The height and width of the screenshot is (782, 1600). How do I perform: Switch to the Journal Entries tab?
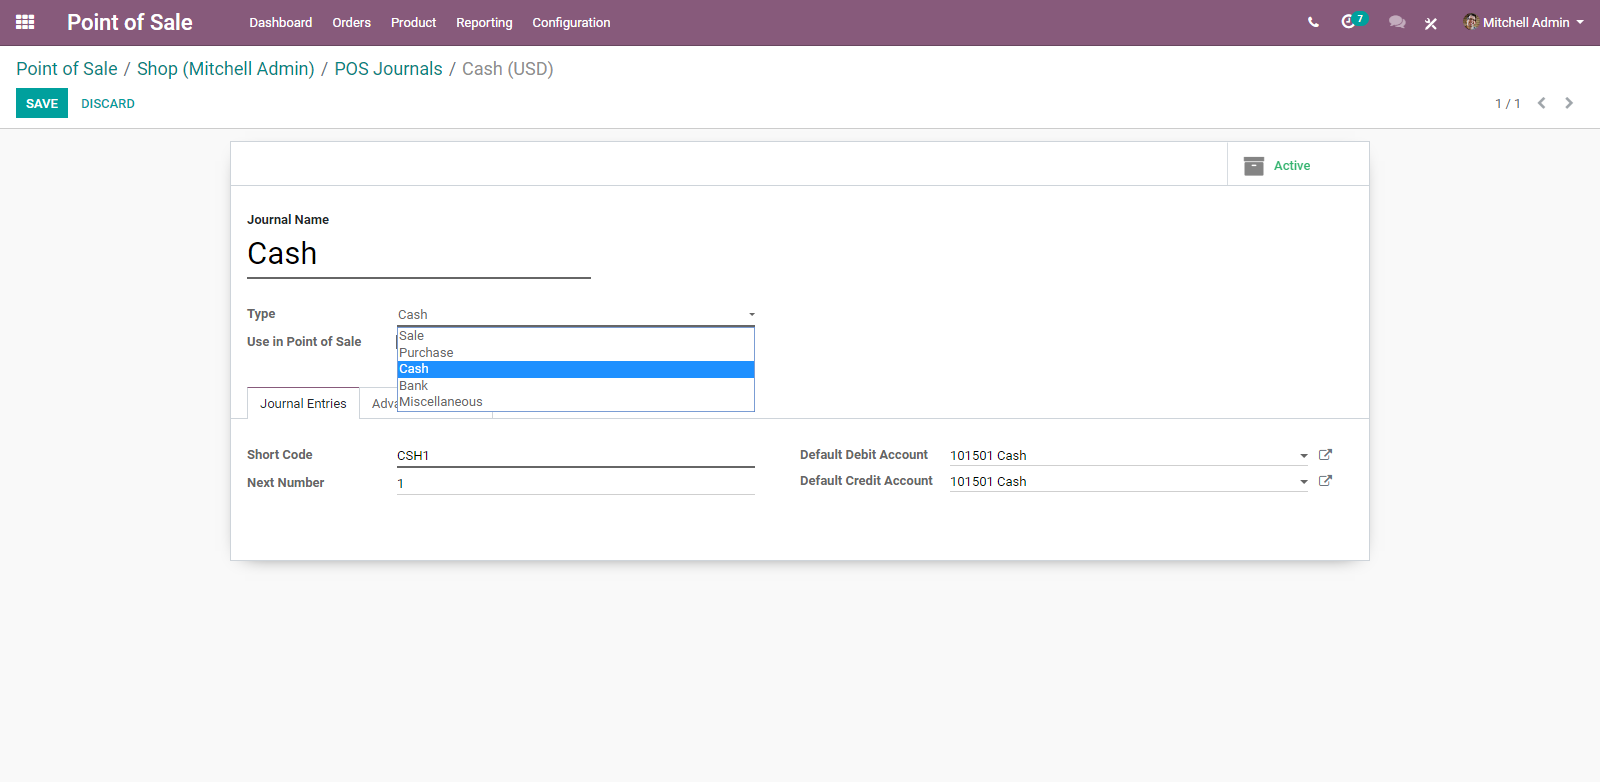pos(303,403)
